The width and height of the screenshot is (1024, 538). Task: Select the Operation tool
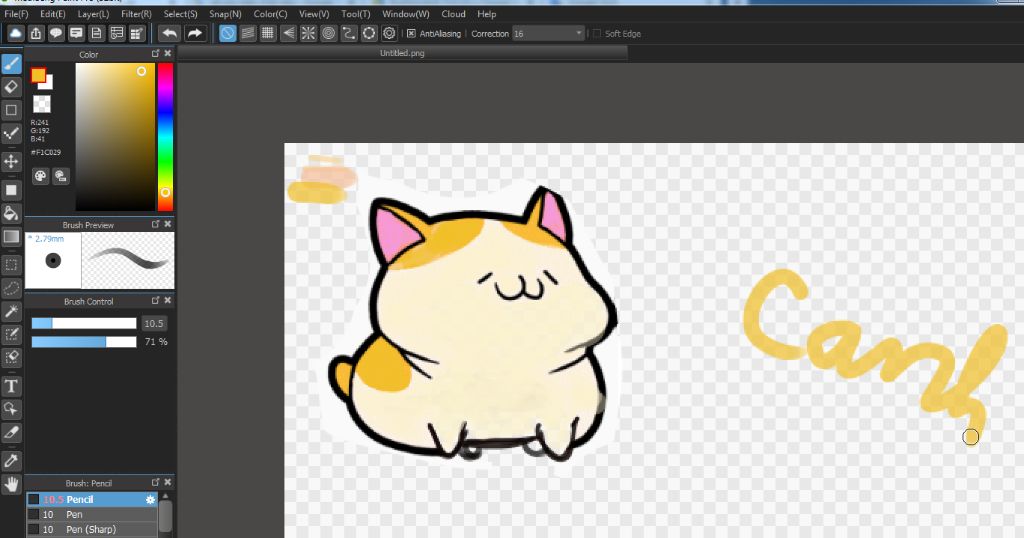(x=11, y=409)
